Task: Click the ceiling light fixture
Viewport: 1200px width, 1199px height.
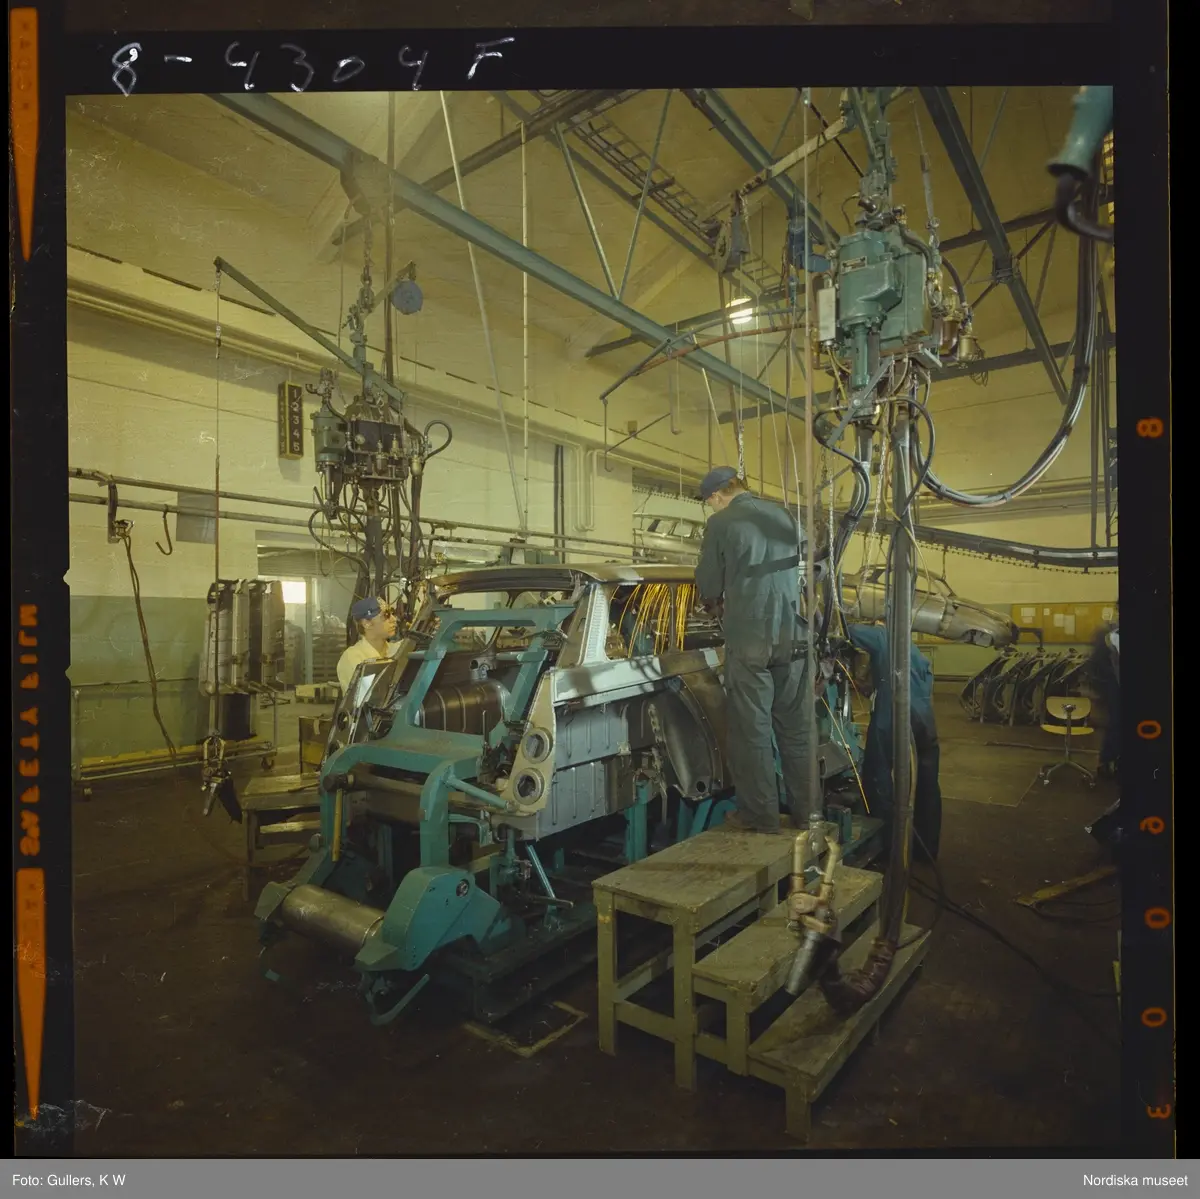Action: 740,313
